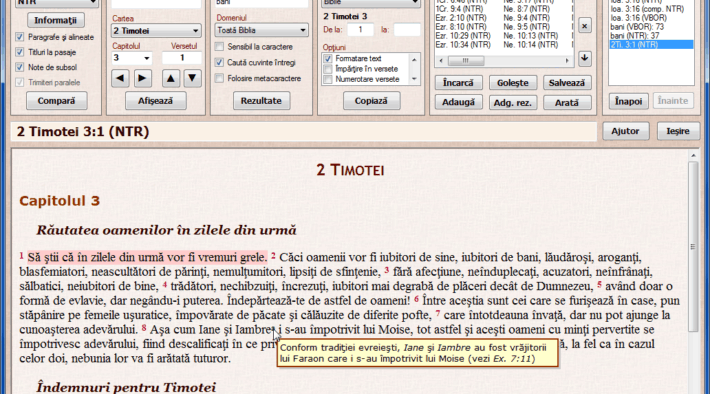Click the Informații button
Screen dimensions: 710x394
(x=56, y=20)
